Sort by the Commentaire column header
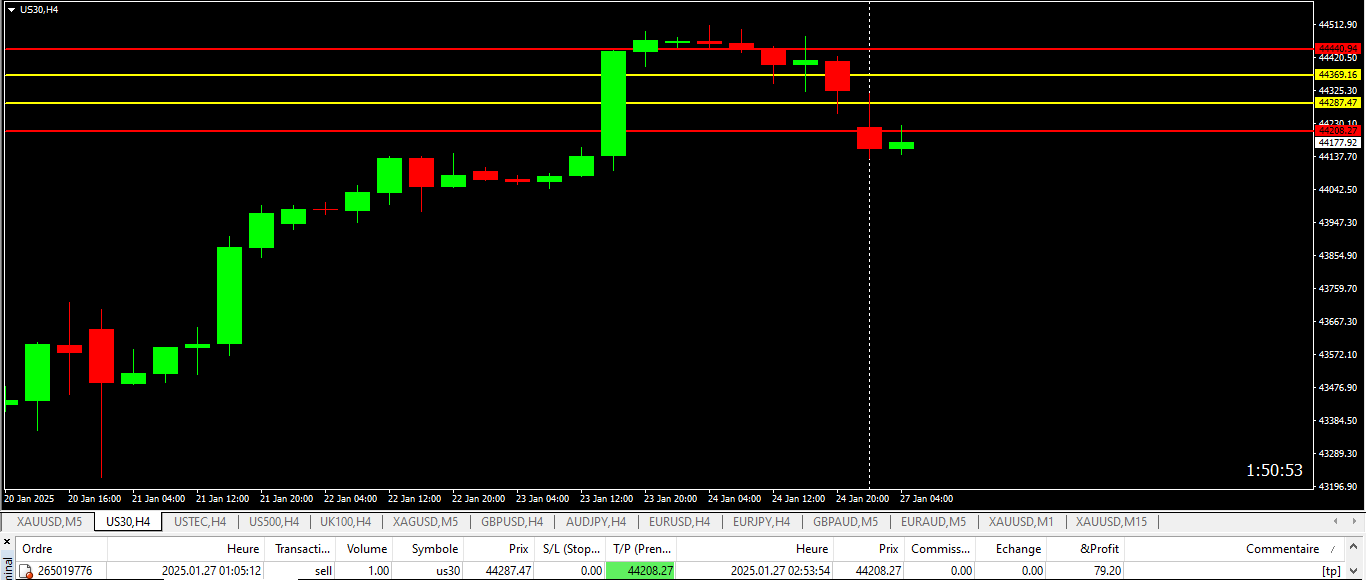1366x580 pixels. (1236, 549)
